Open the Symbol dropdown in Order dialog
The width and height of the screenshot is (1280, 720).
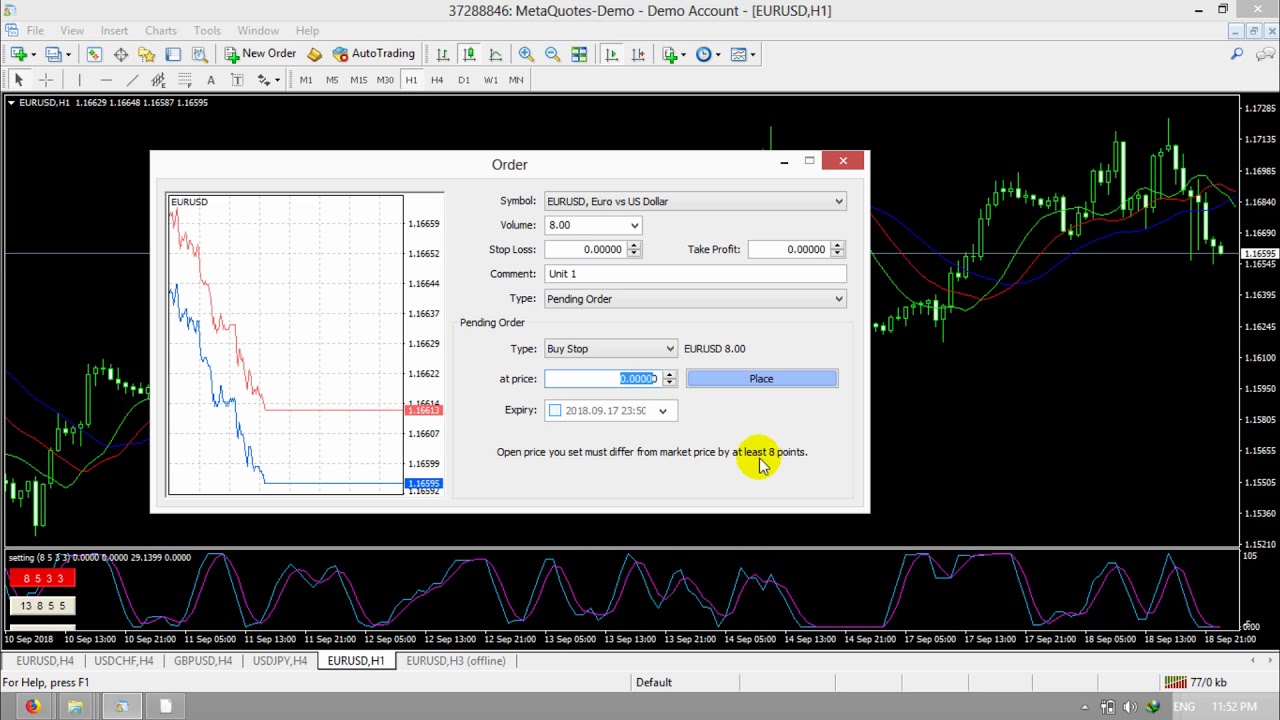point(838,201)
